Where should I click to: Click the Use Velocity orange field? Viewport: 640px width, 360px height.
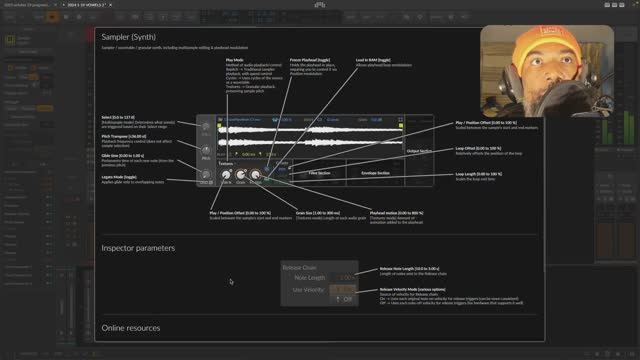343,289
